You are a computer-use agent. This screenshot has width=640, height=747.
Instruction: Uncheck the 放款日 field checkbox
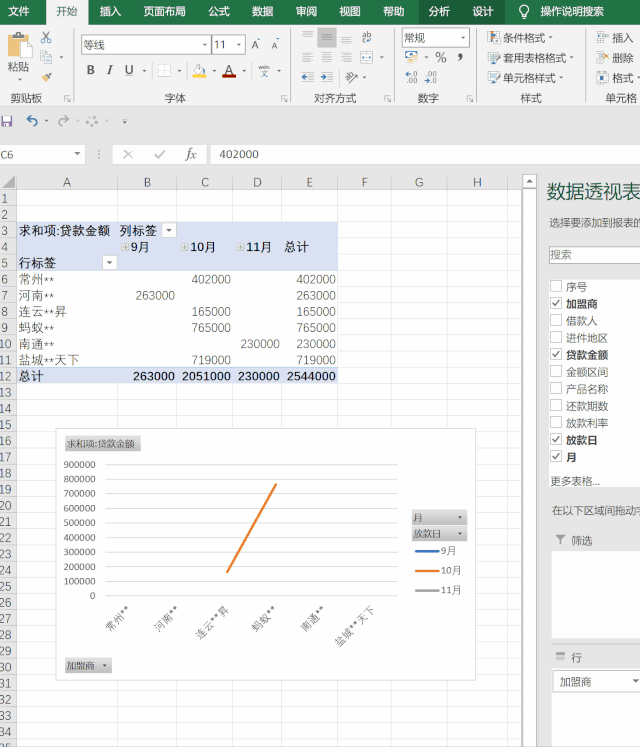(x=556, y=439)
